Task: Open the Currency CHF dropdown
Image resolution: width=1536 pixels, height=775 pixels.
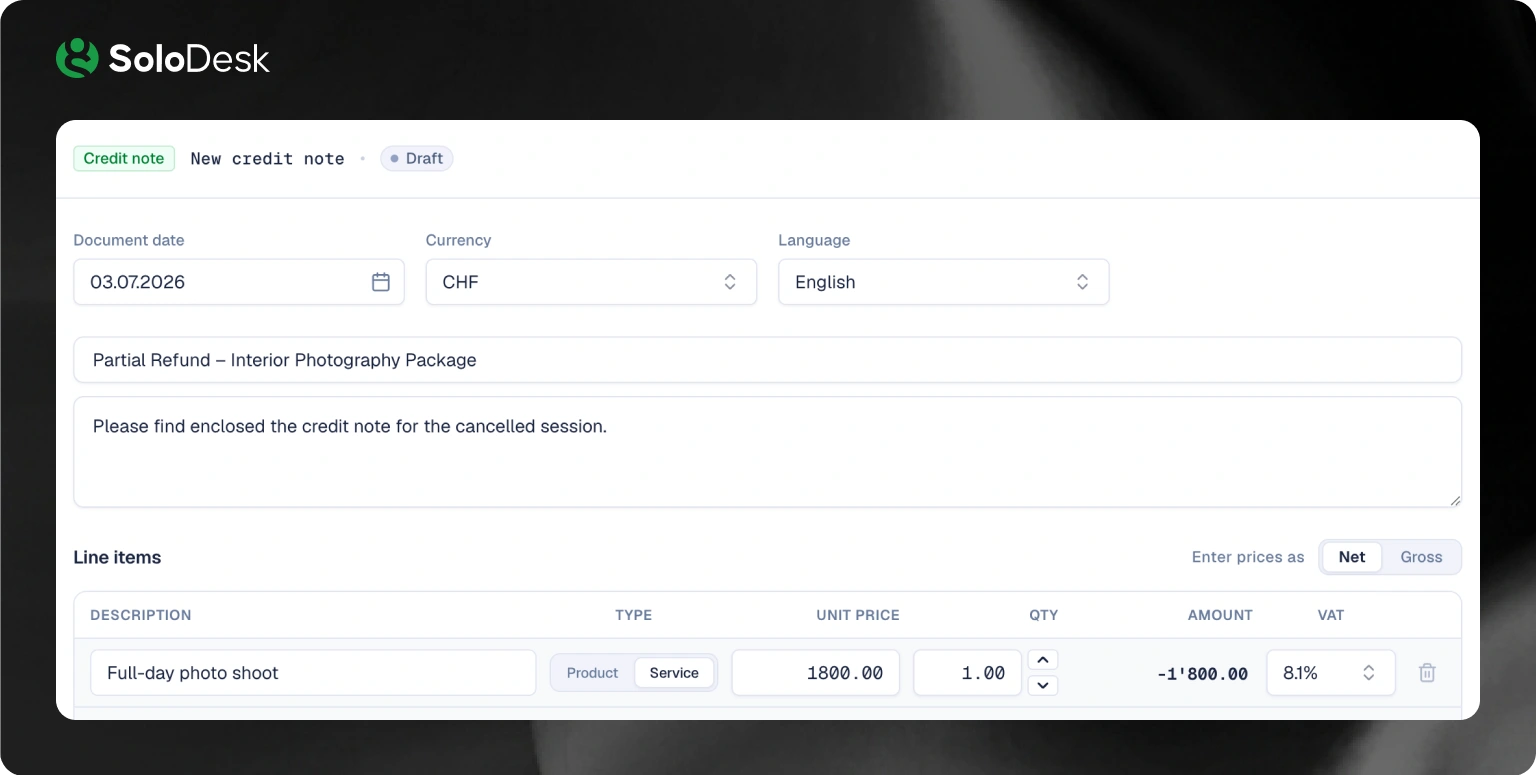Action: click(x=591, y=282)
